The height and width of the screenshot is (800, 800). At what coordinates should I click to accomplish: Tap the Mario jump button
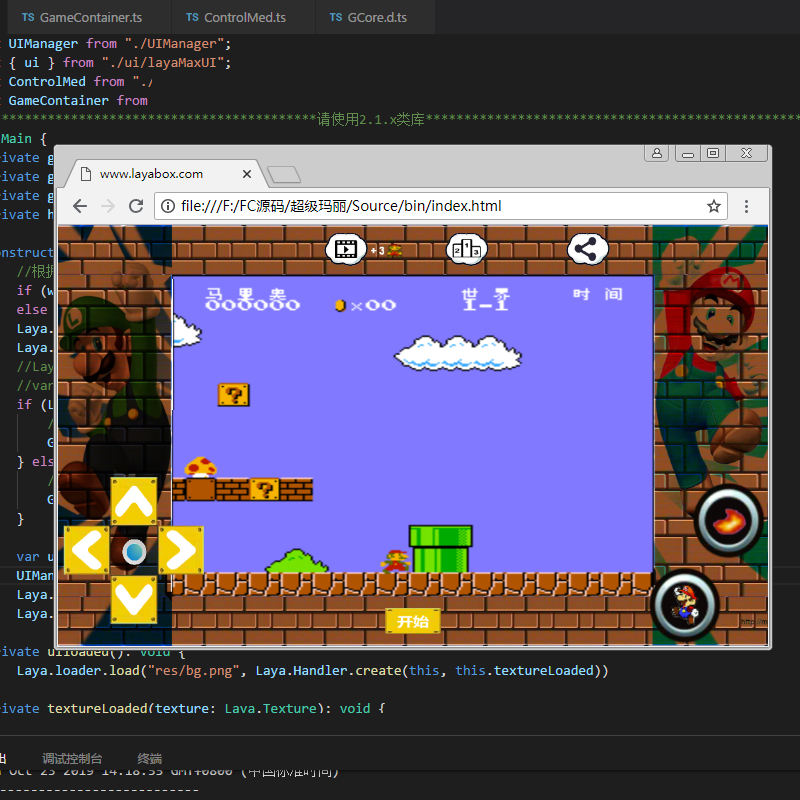point(685,603)
